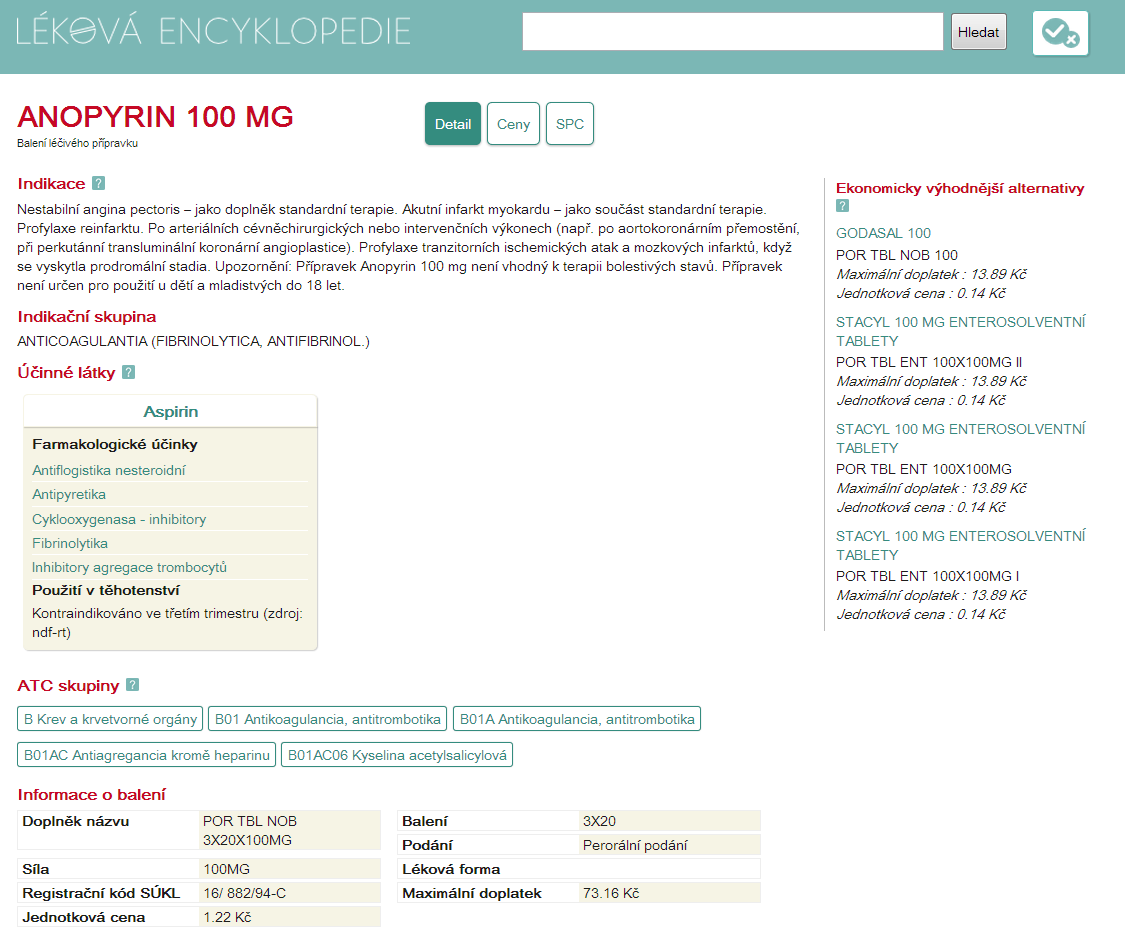Click the Hledat search button
The width and height of the screenshot is (1125, 933).
click(x=979, y=32)
